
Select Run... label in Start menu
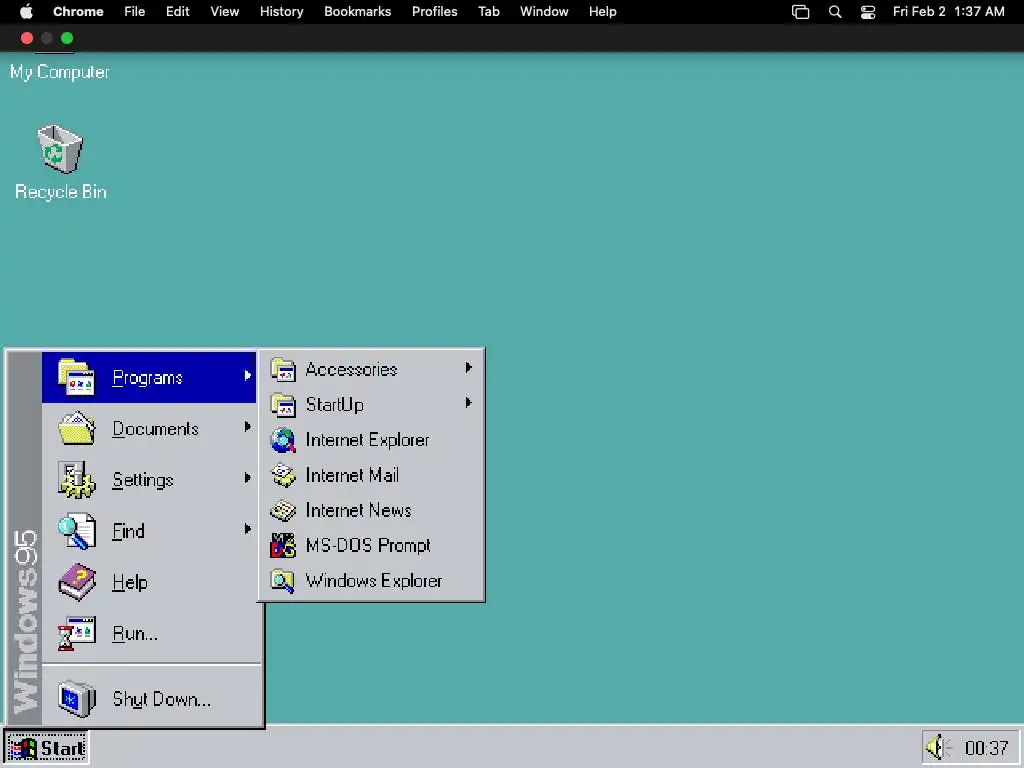pyautogui.click(x=135, y=633)
